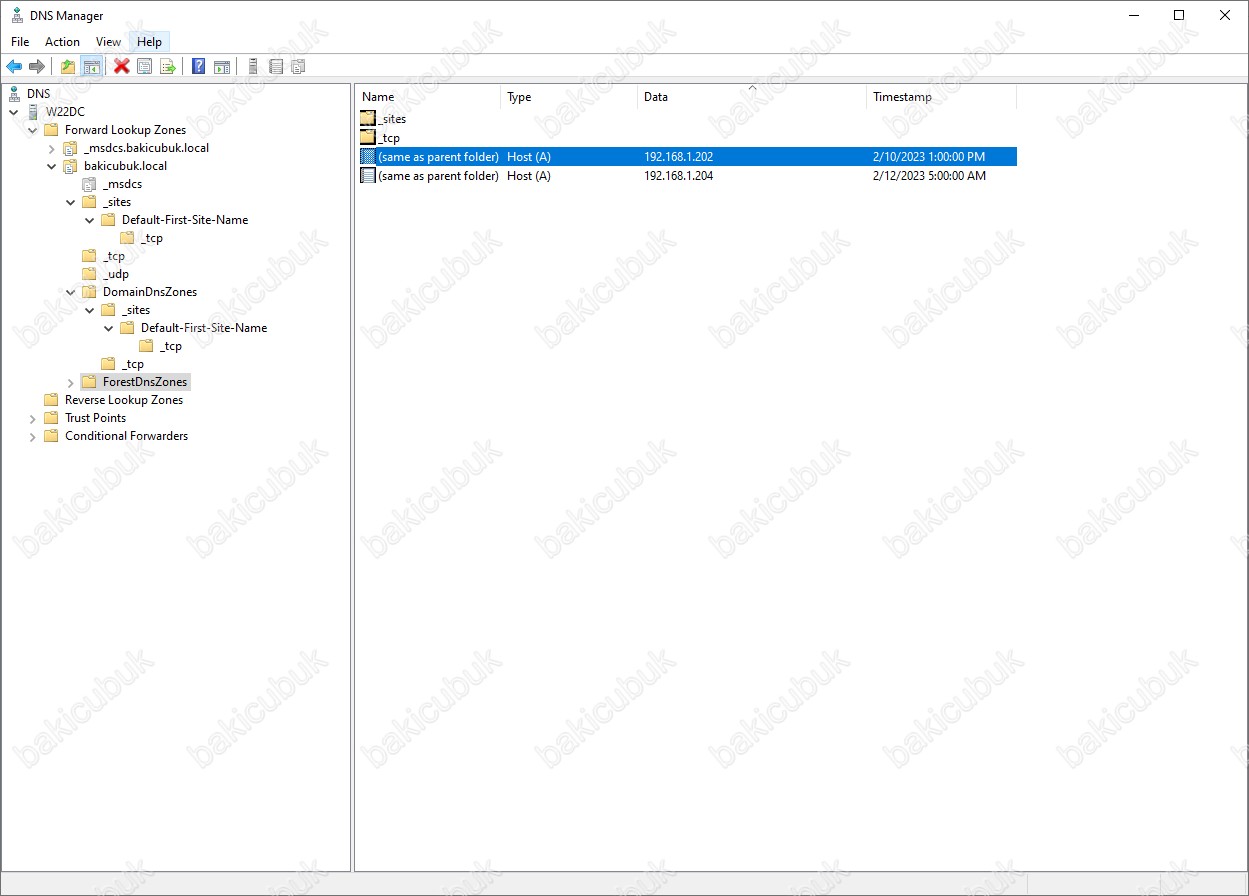Sort records by the Type column header

pyautogui.click(x=569, y=97)
